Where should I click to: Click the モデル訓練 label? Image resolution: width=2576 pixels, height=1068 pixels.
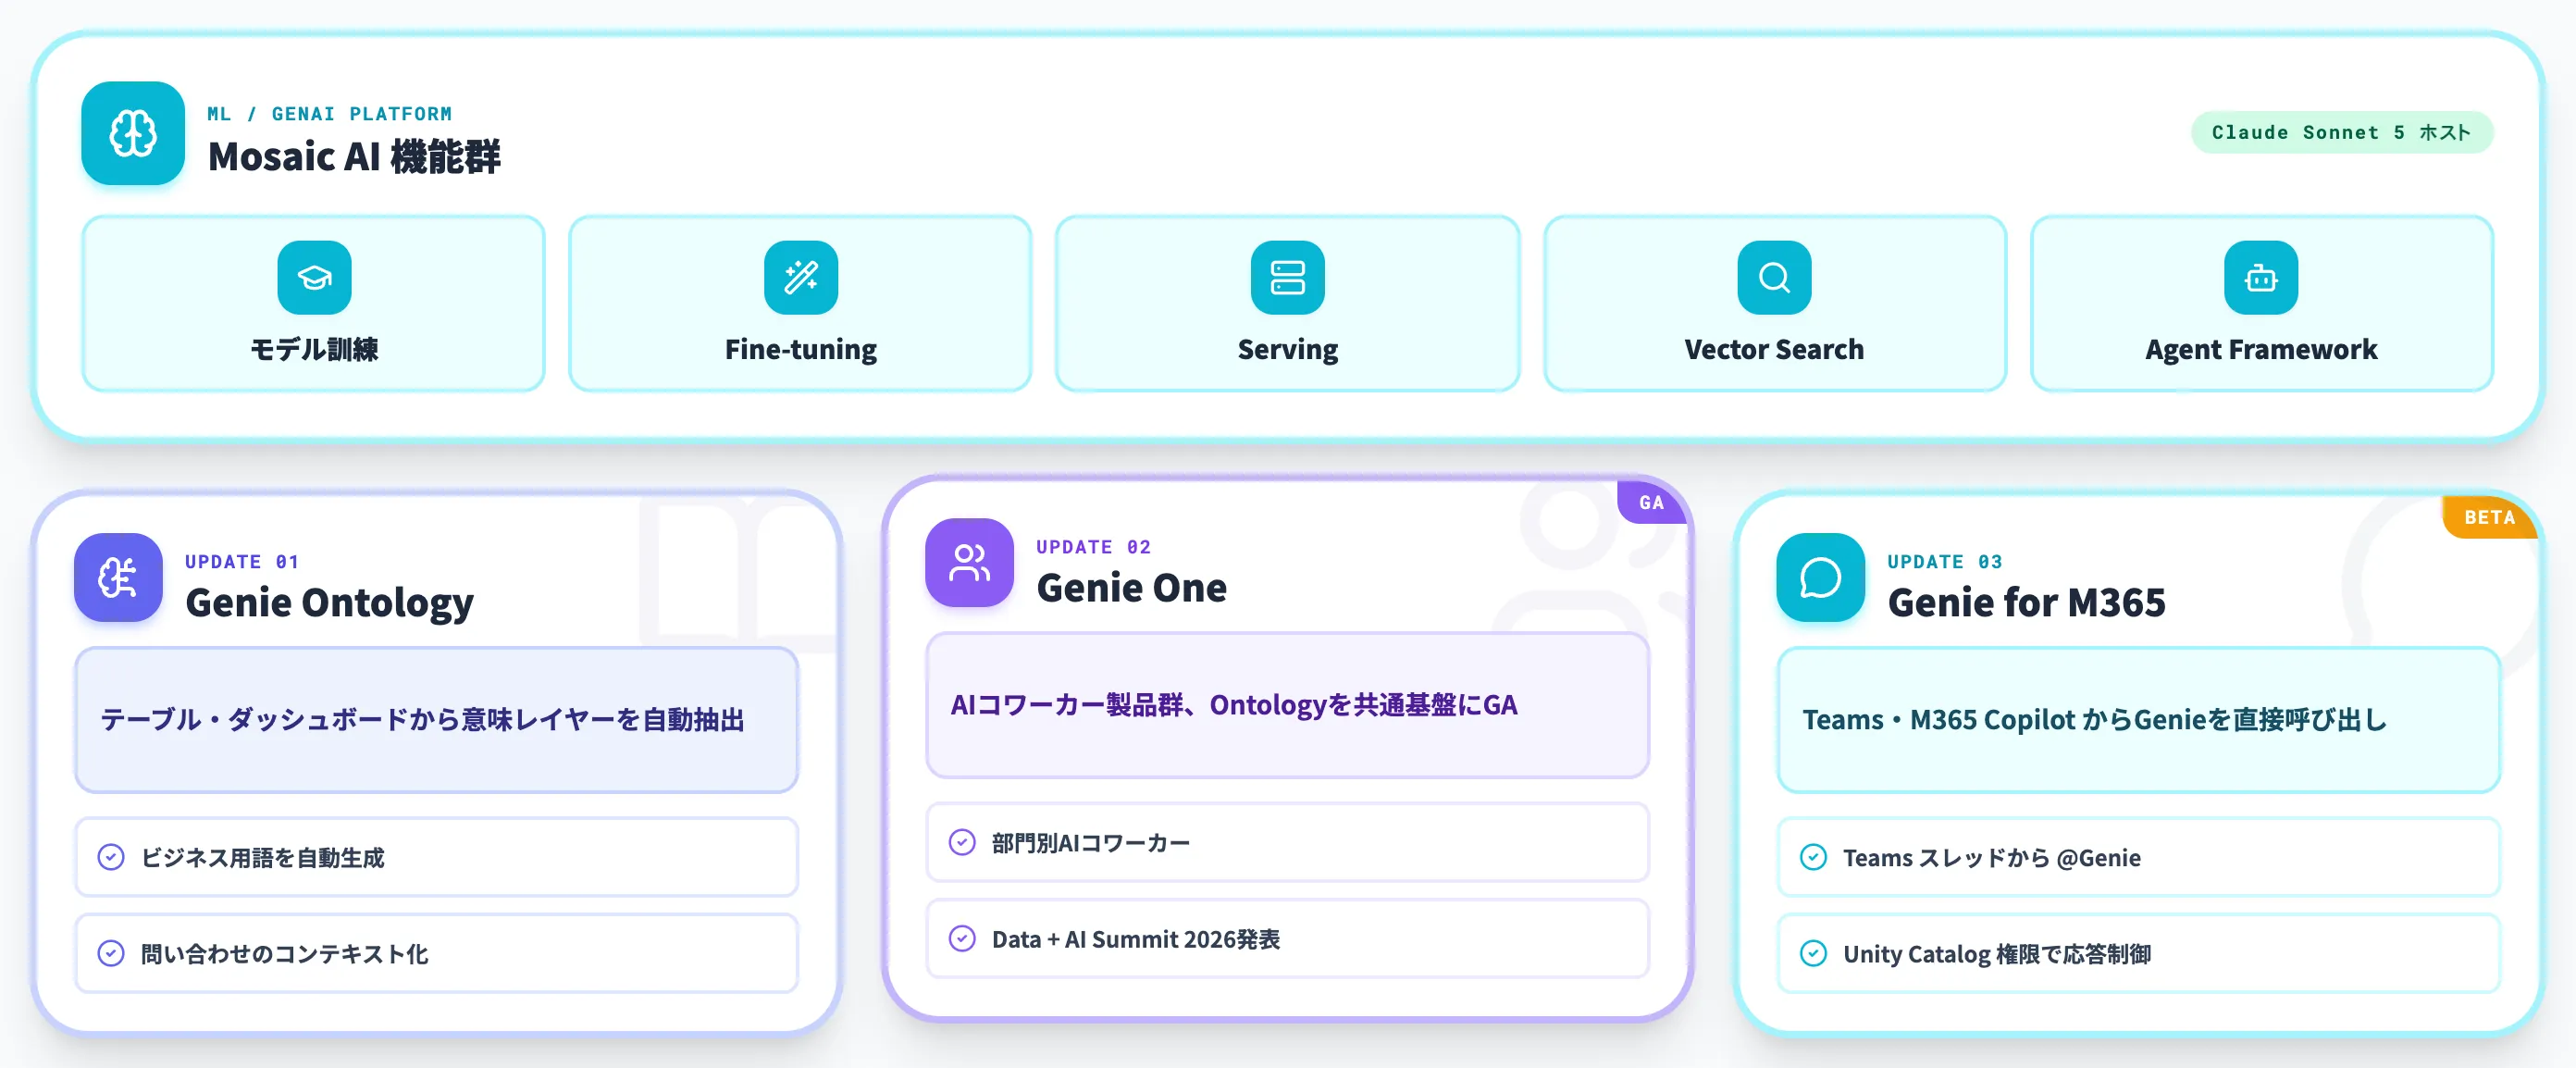pyautogui.click(x=314, y=349)
